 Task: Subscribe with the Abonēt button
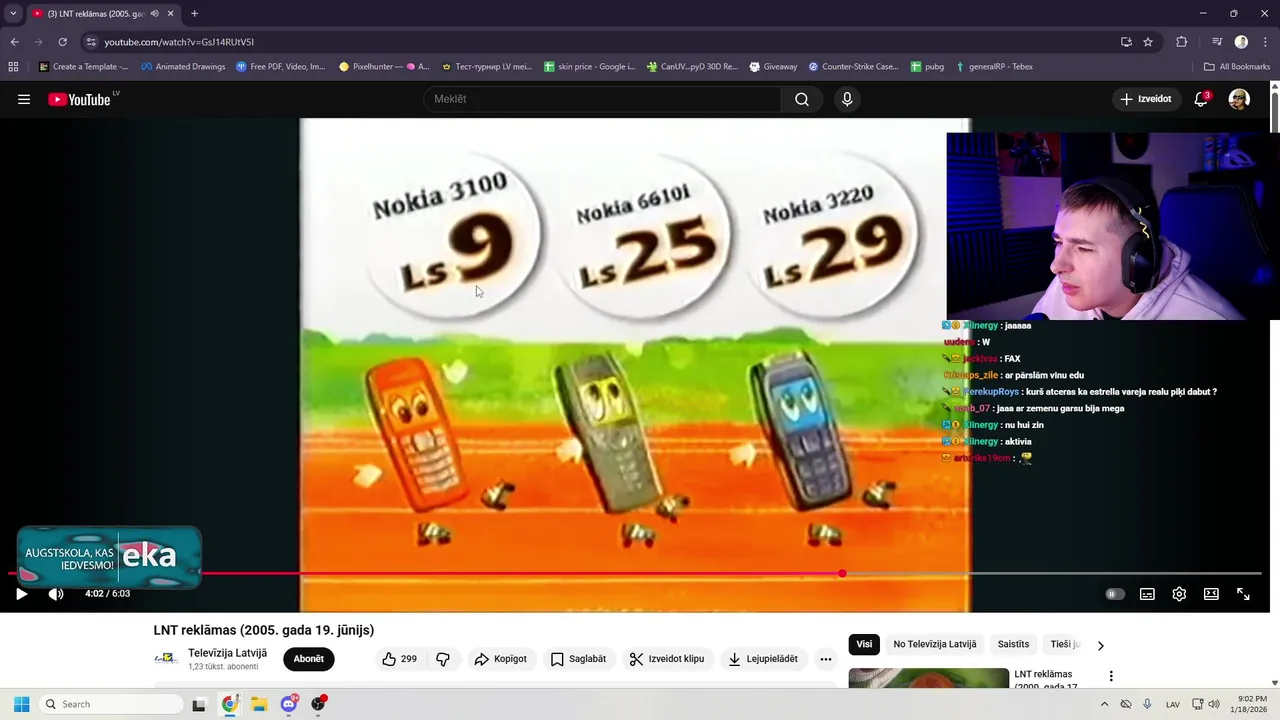[309, 659]
